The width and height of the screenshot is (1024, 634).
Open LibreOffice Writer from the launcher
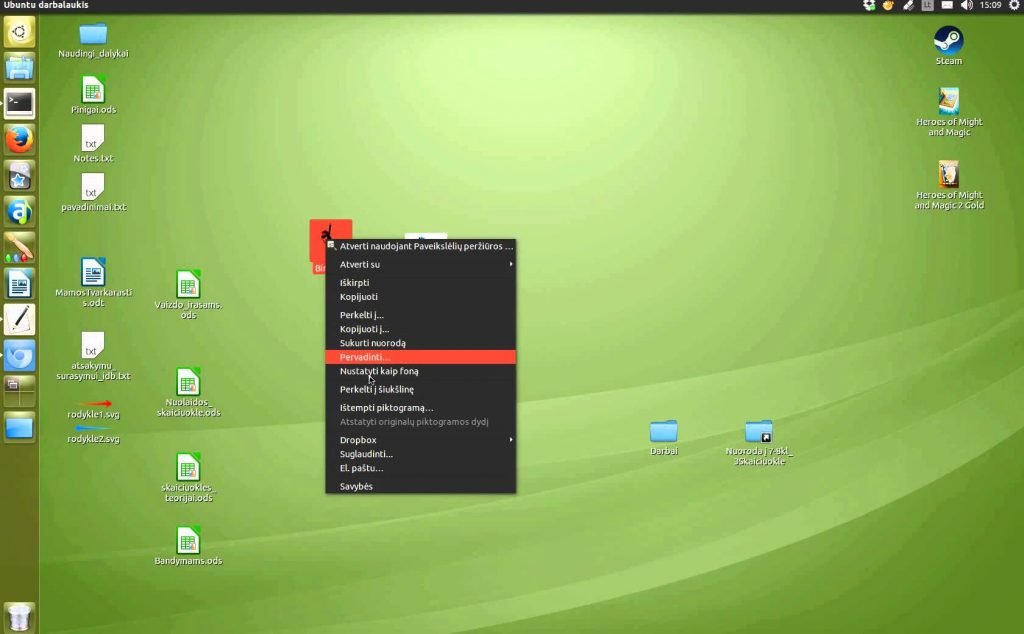pos(20,283)
